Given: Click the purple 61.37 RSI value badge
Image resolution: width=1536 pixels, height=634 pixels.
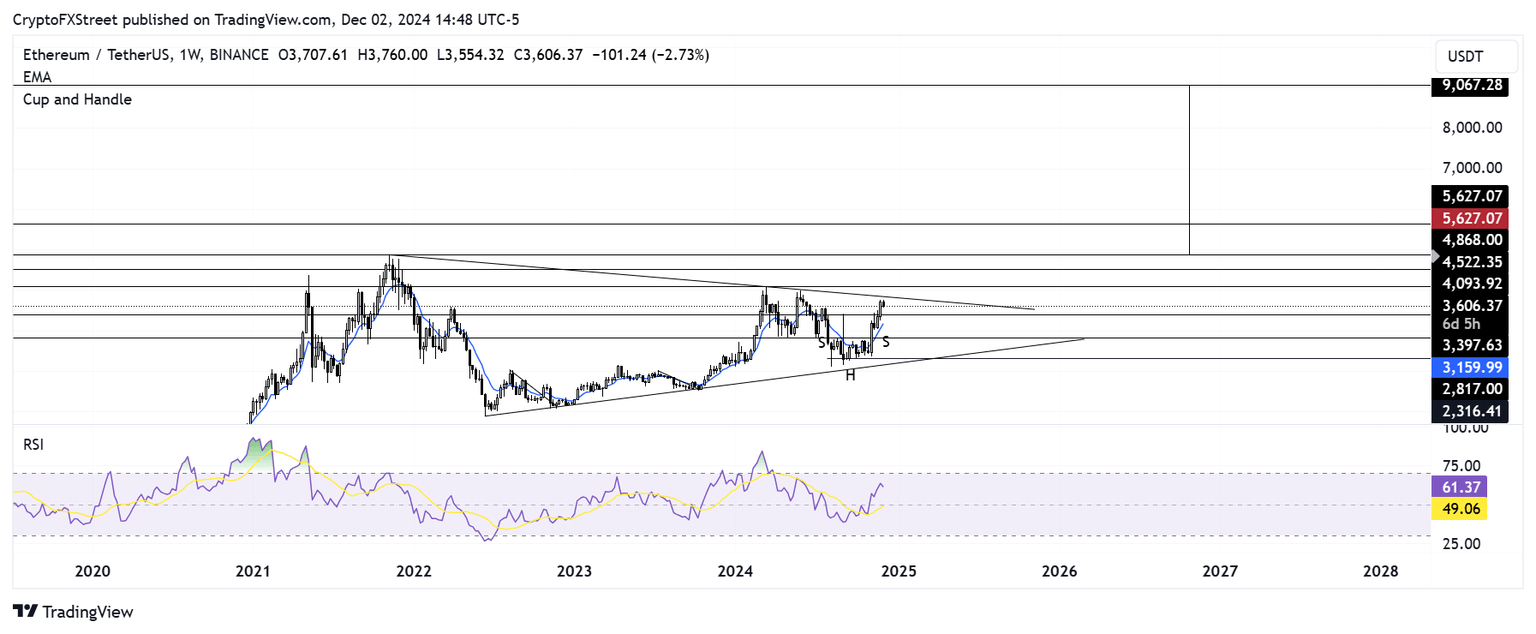Looking at the screenshot, I should pyautogui.click(x=1460, y=487).
